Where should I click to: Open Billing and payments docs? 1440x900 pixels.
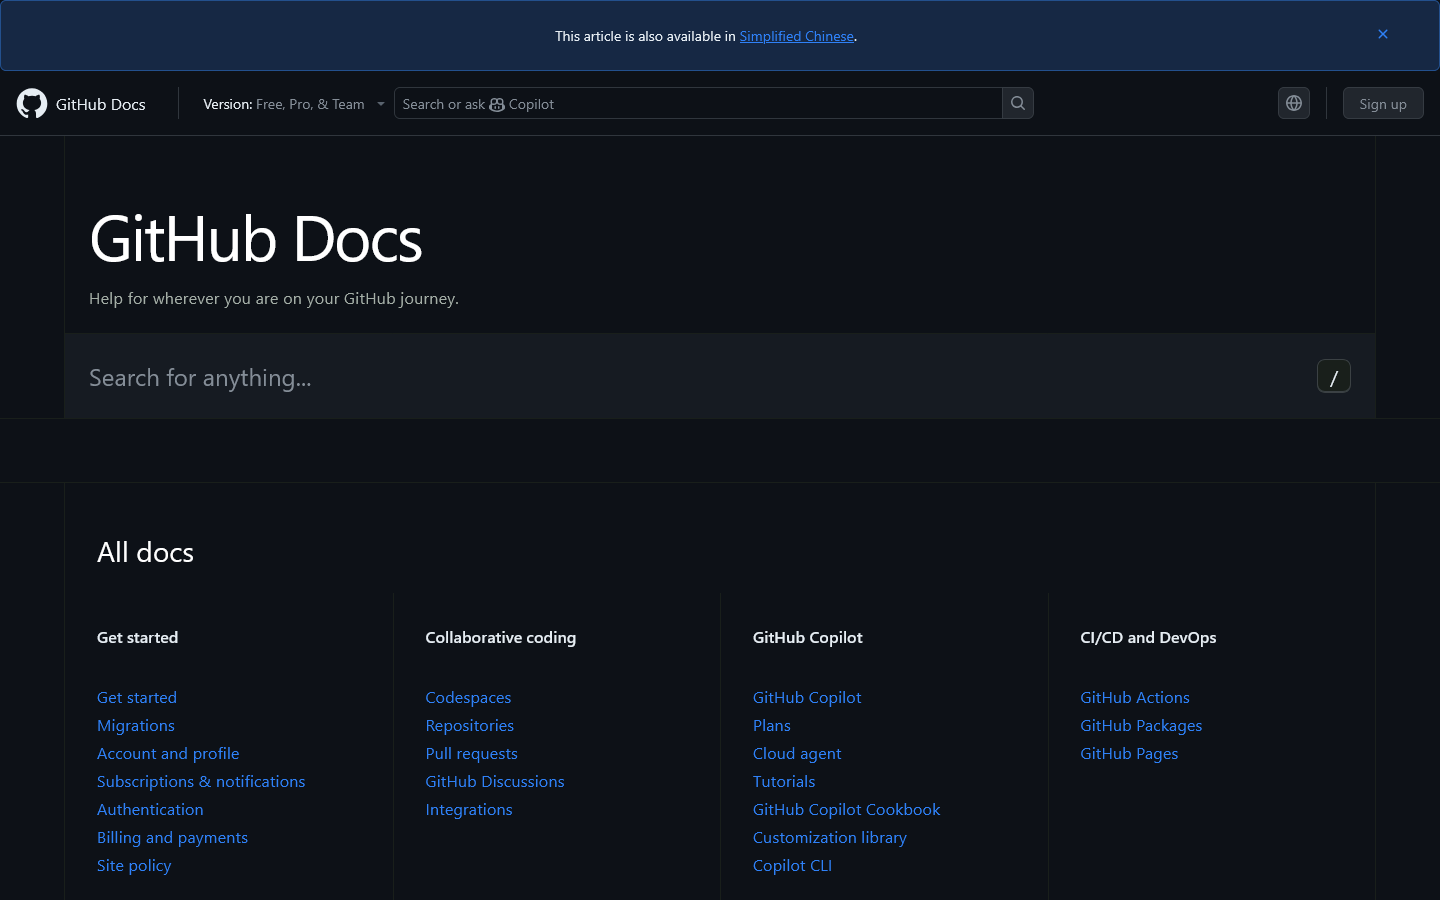(172, 837)
